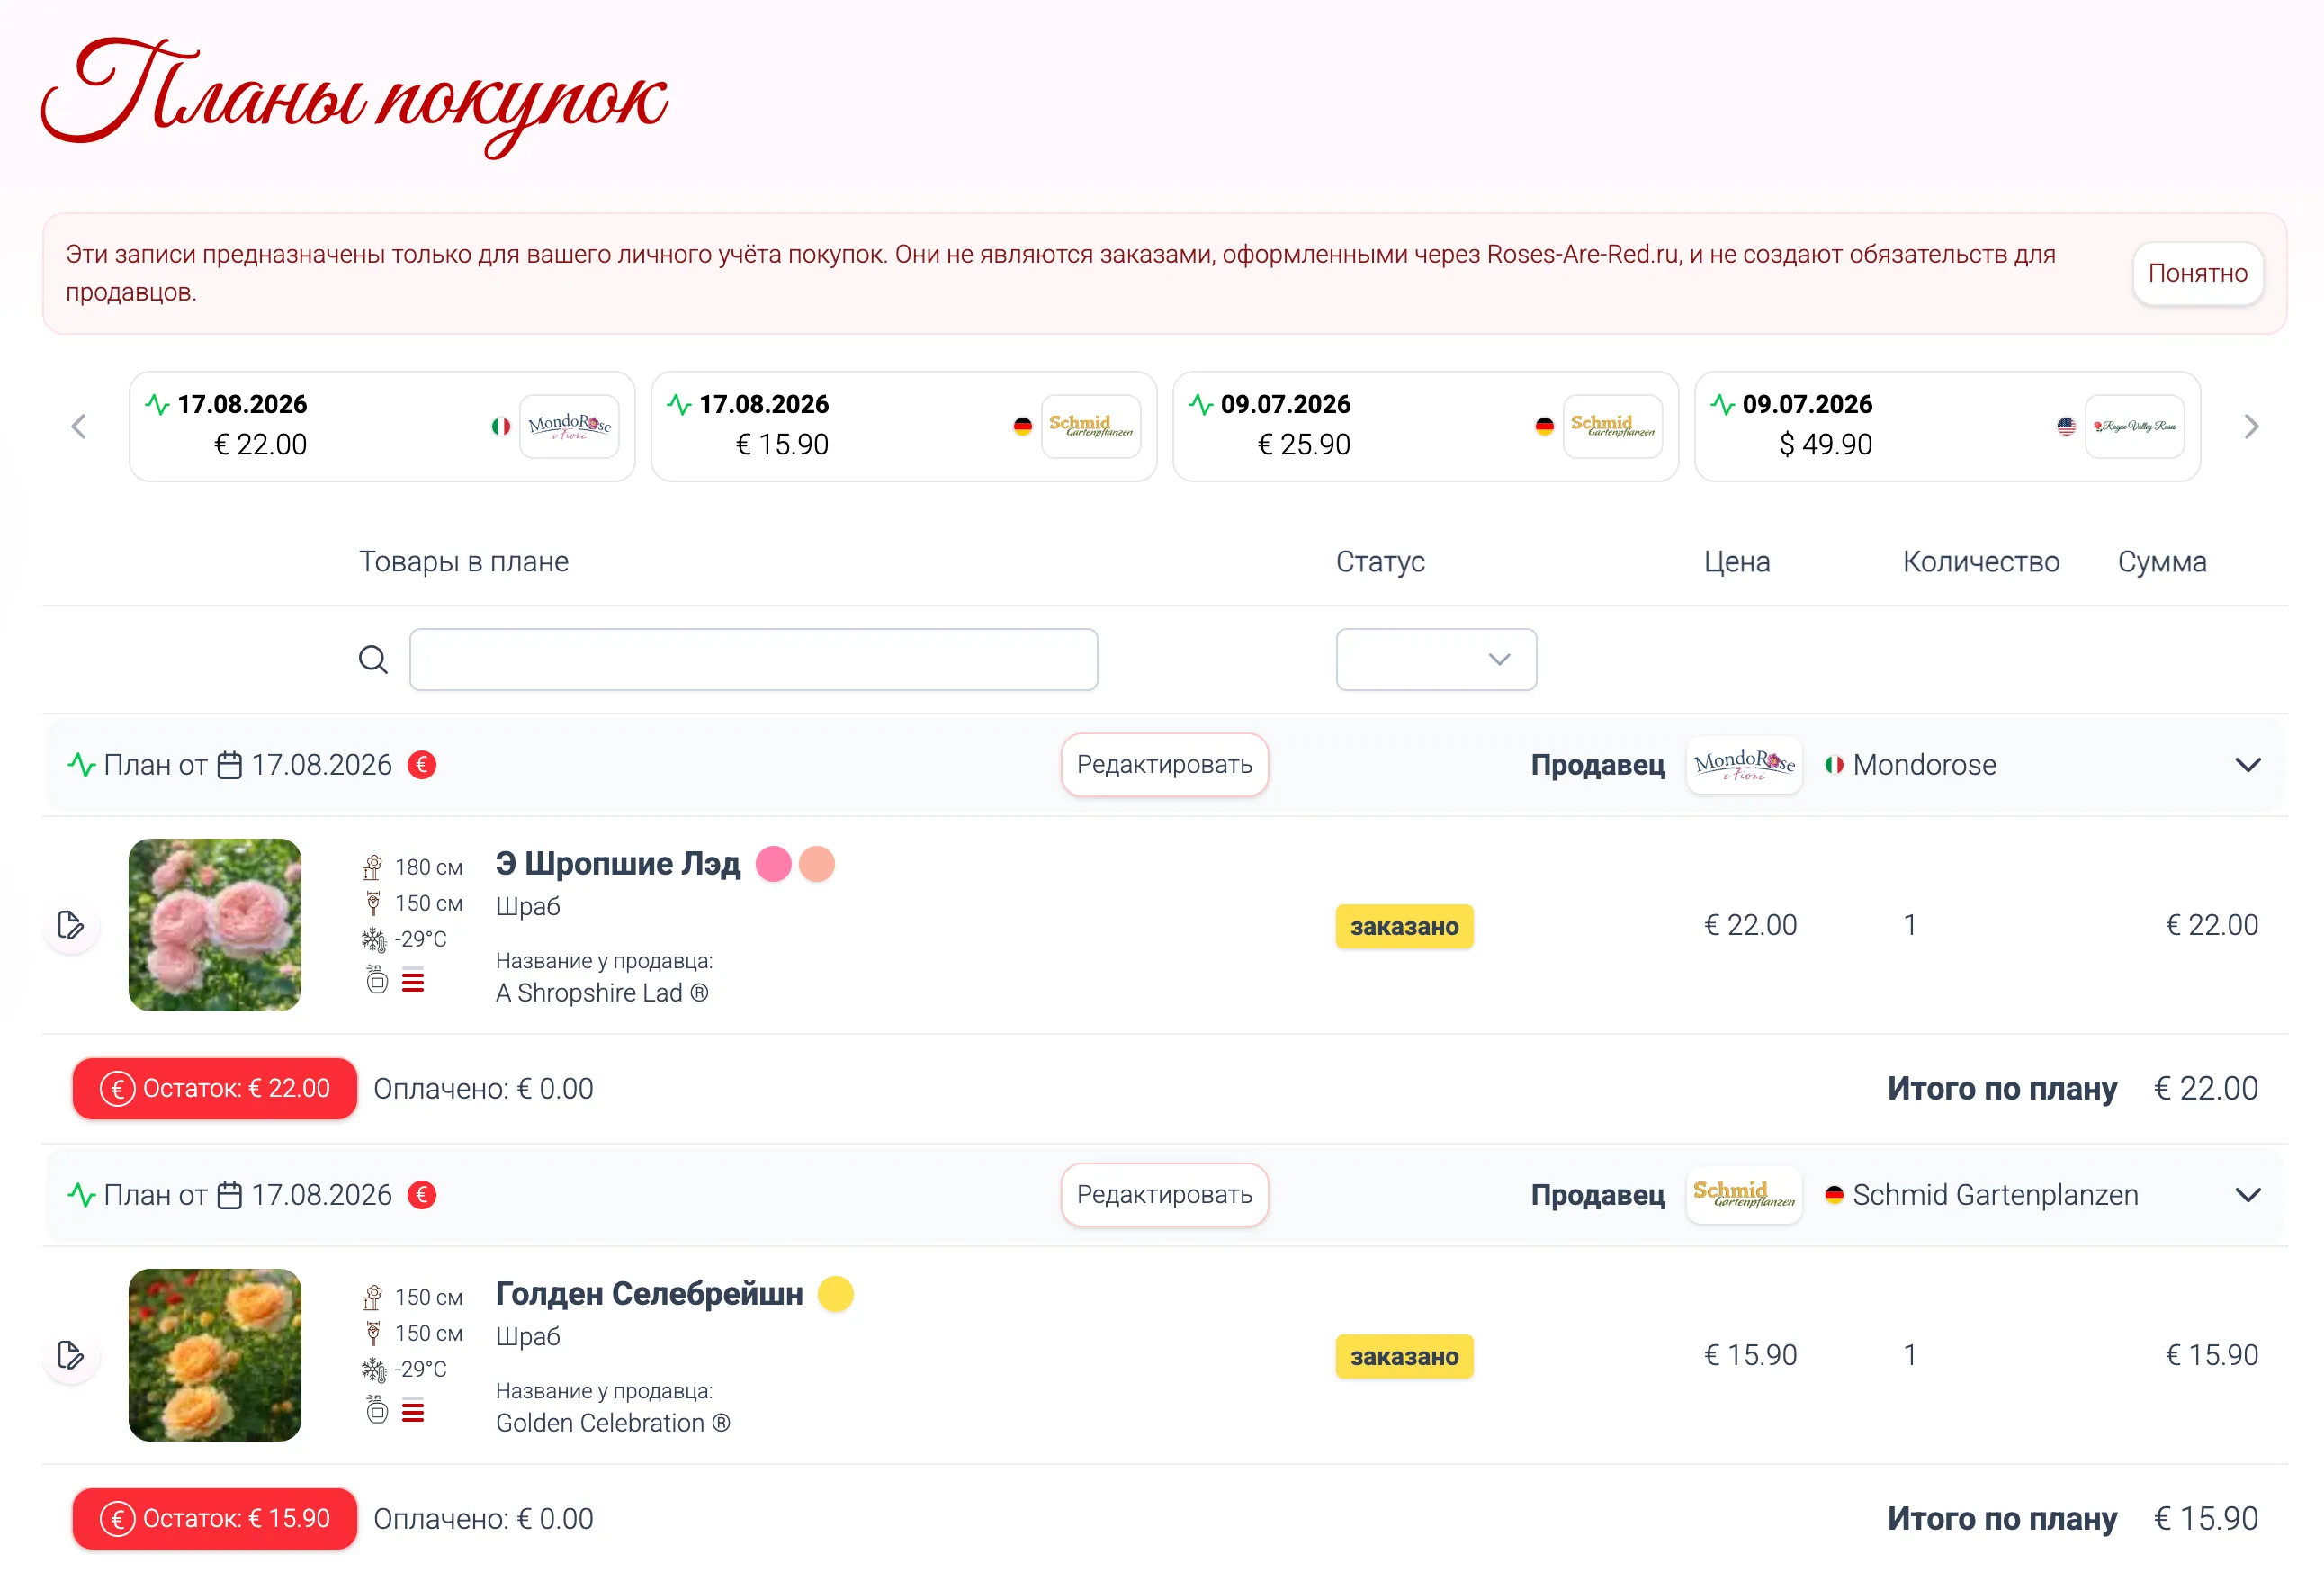Select the 09.07.2026 € 25.90 plan card
The image size is (2324, 1572).
[1425, 427]
